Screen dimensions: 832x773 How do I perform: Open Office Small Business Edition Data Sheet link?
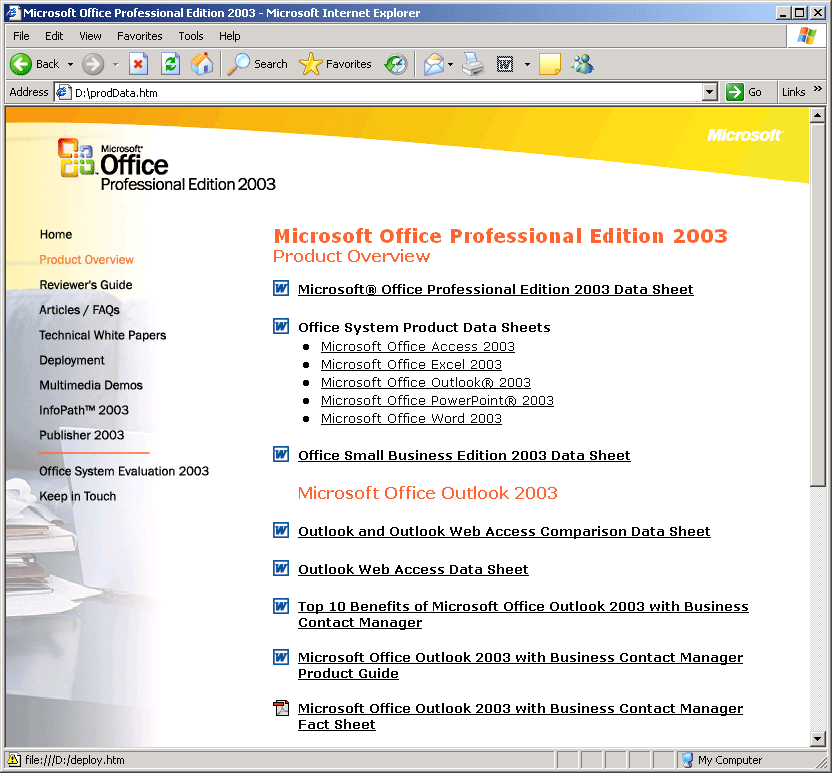click(464, 455)
